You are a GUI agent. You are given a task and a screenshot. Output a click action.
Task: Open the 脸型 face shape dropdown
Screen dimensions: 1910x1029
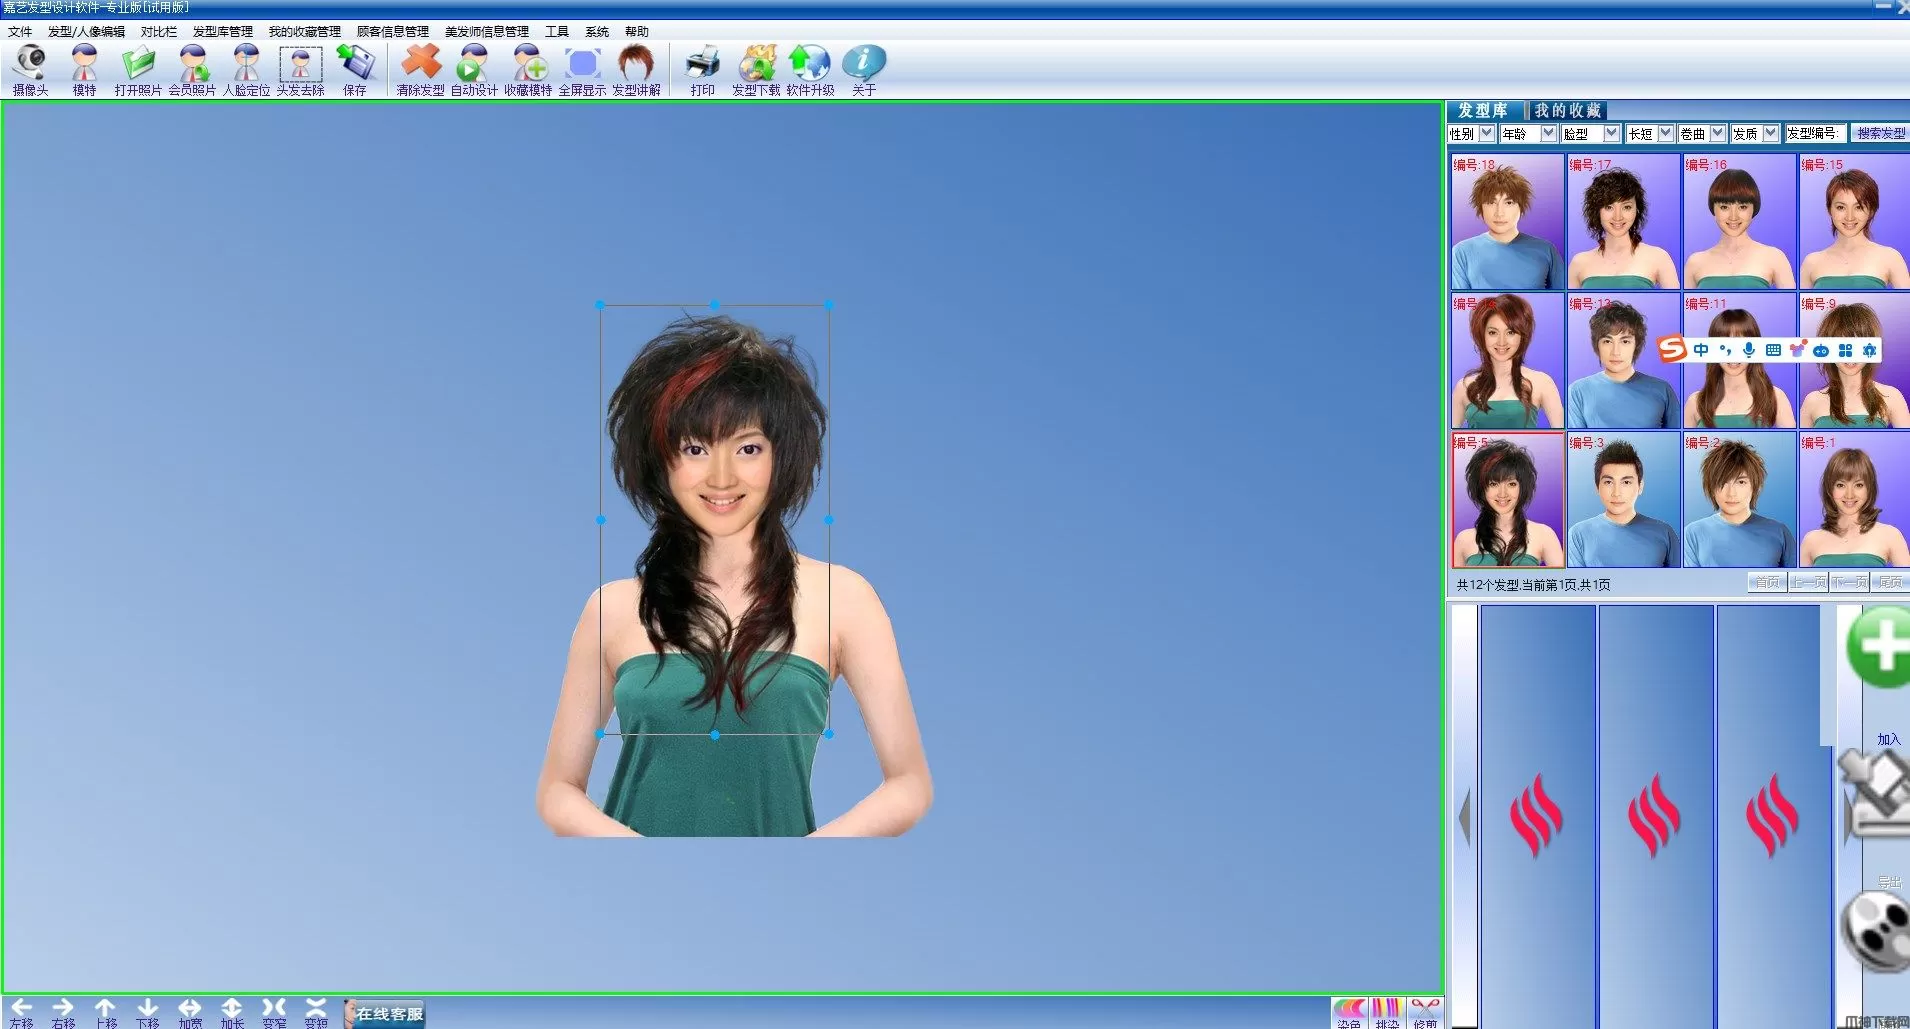coord(1611,133)
